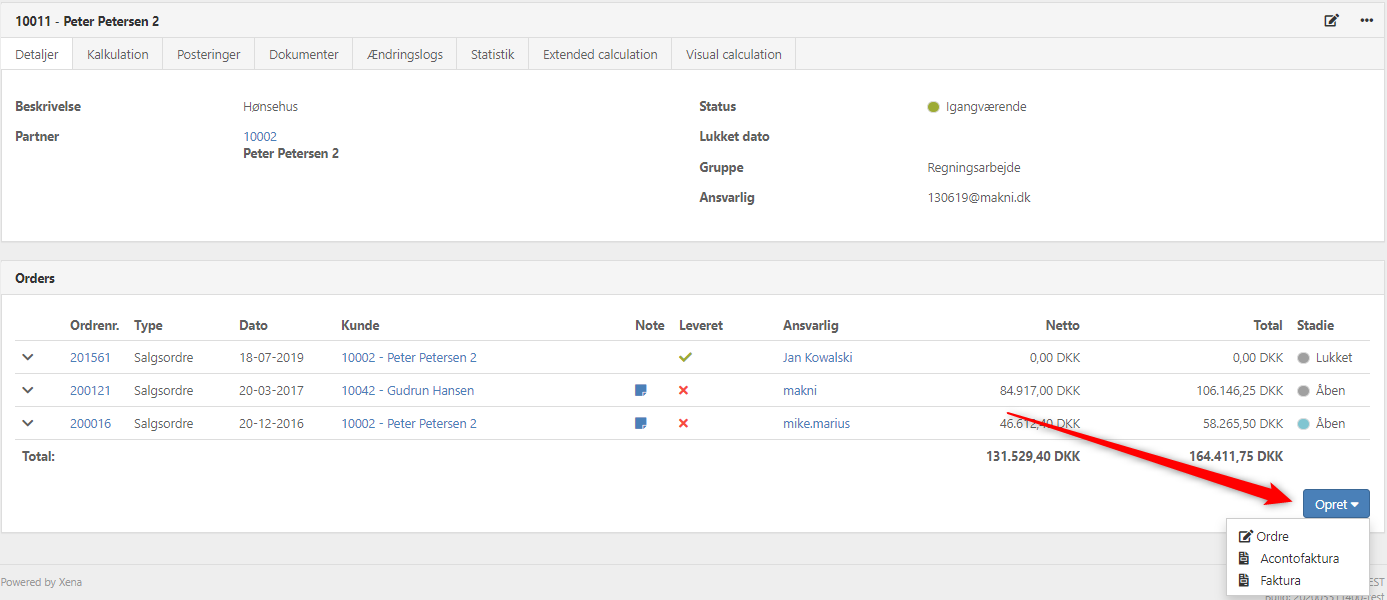Expand order row 201561
This screenshot has height=600, width=1387.
pyautogui.click(x=28, y=357)
